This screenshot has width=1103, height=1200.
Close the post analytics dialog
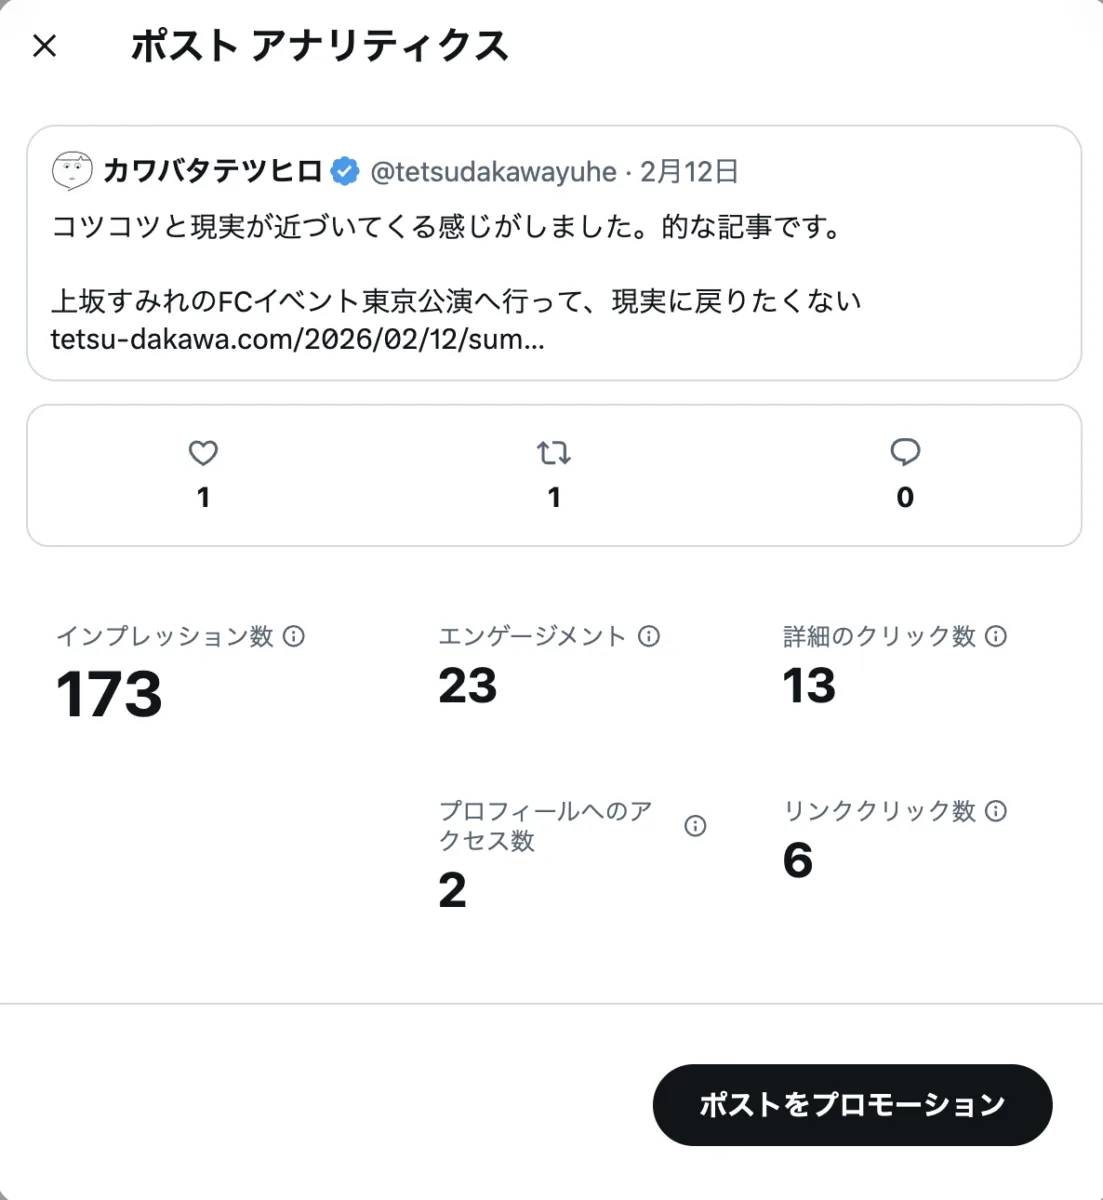(45, 46)
